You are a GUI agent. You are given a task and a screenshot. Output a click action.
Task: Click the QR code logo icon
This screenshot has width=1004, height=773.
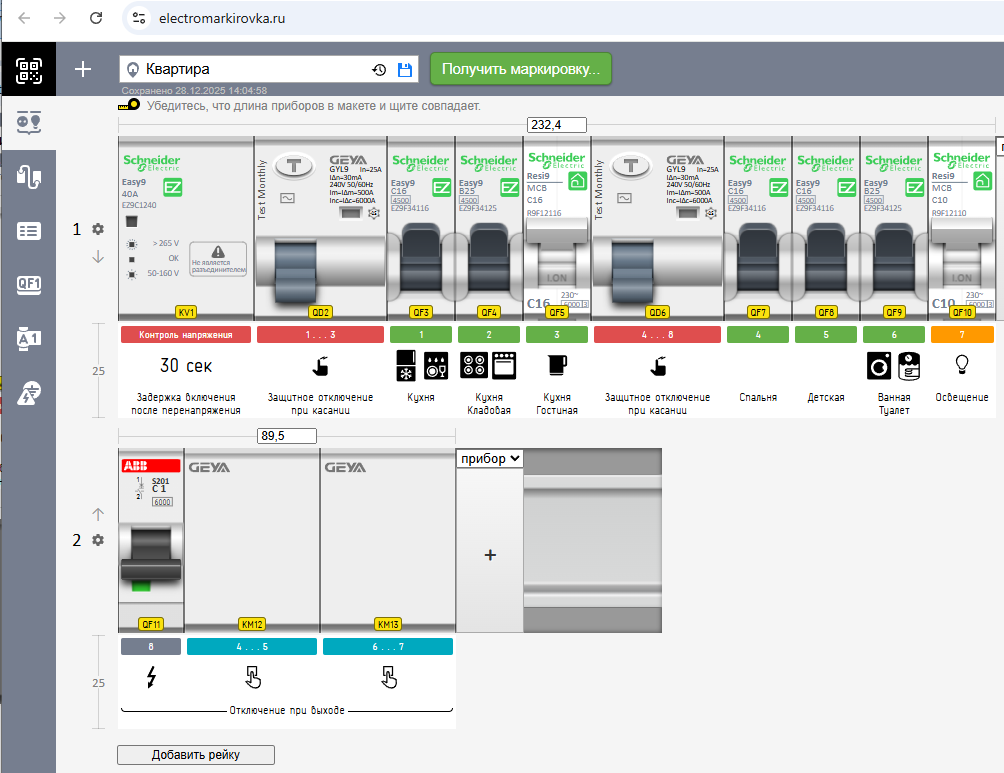28,70
